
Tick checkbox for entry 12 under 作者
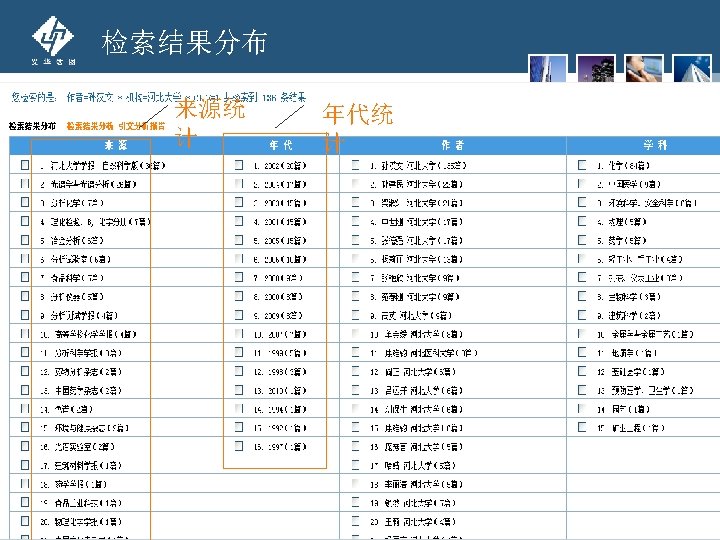(x=355, y=371)
